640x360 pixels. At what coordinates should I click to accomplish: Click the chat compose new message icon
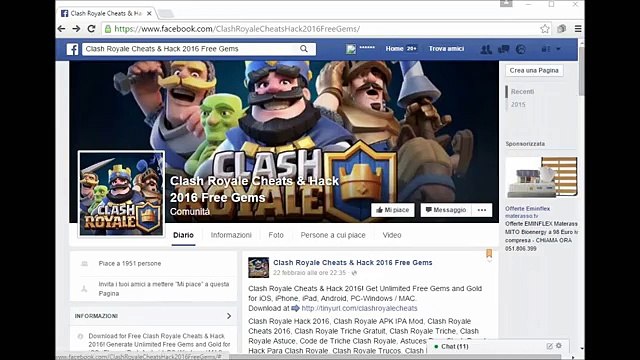549,346
